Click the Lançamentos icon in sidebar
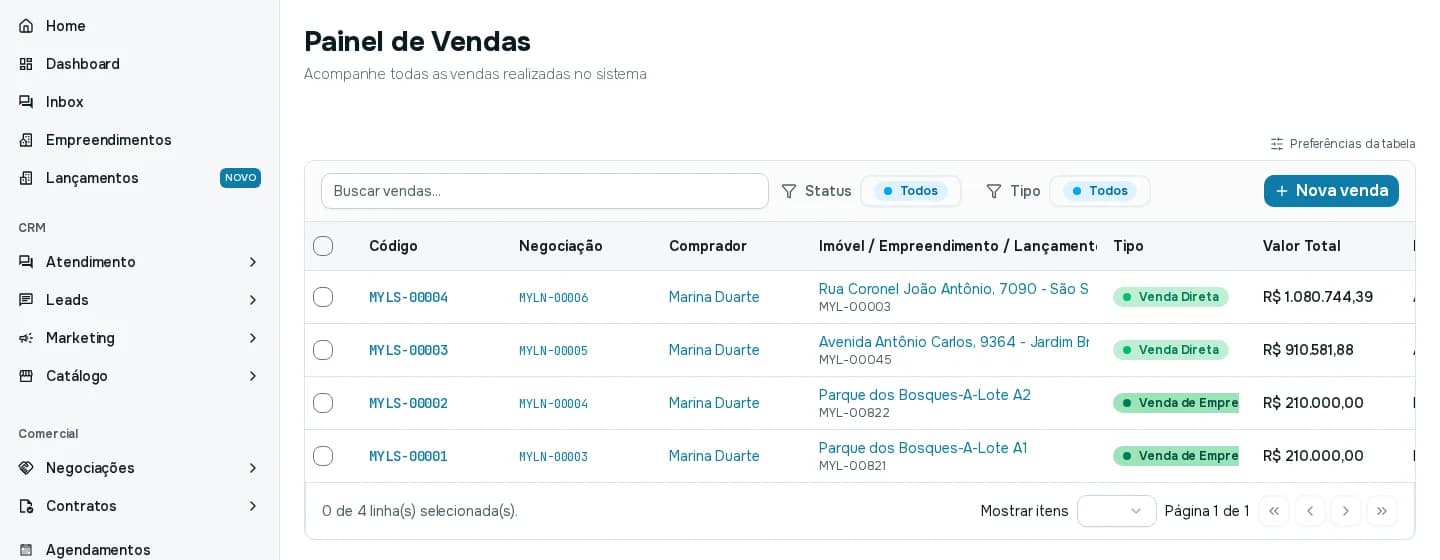The height and width of the screenshot is (560, 1440). point(26,178)
